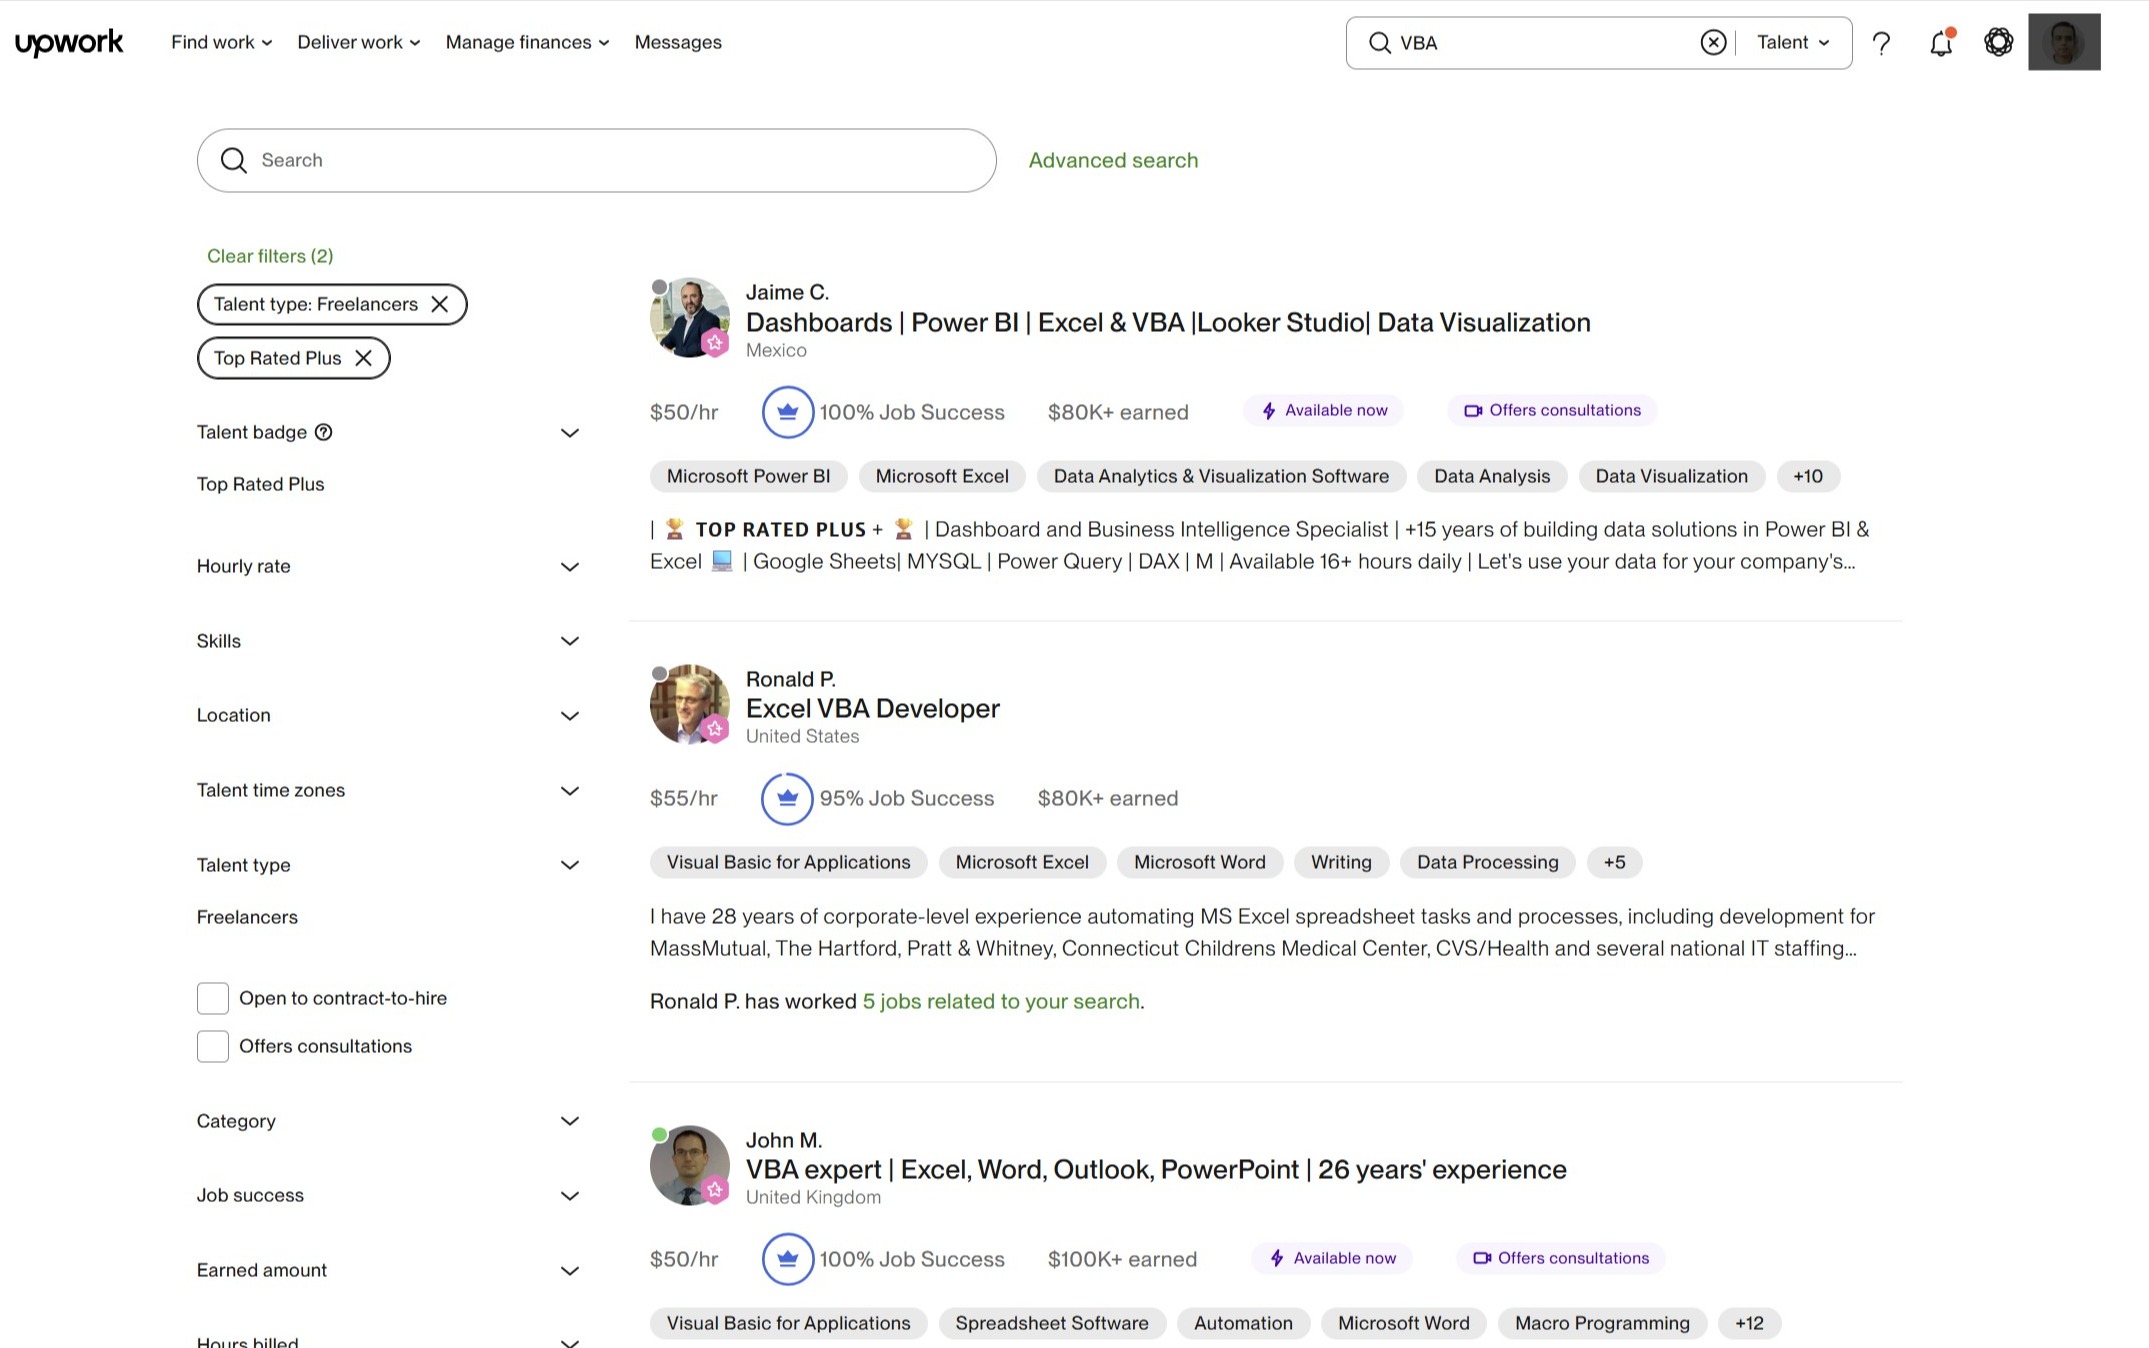Click Jaime C.'s Offers consultations badge

tap(1552, 410)
